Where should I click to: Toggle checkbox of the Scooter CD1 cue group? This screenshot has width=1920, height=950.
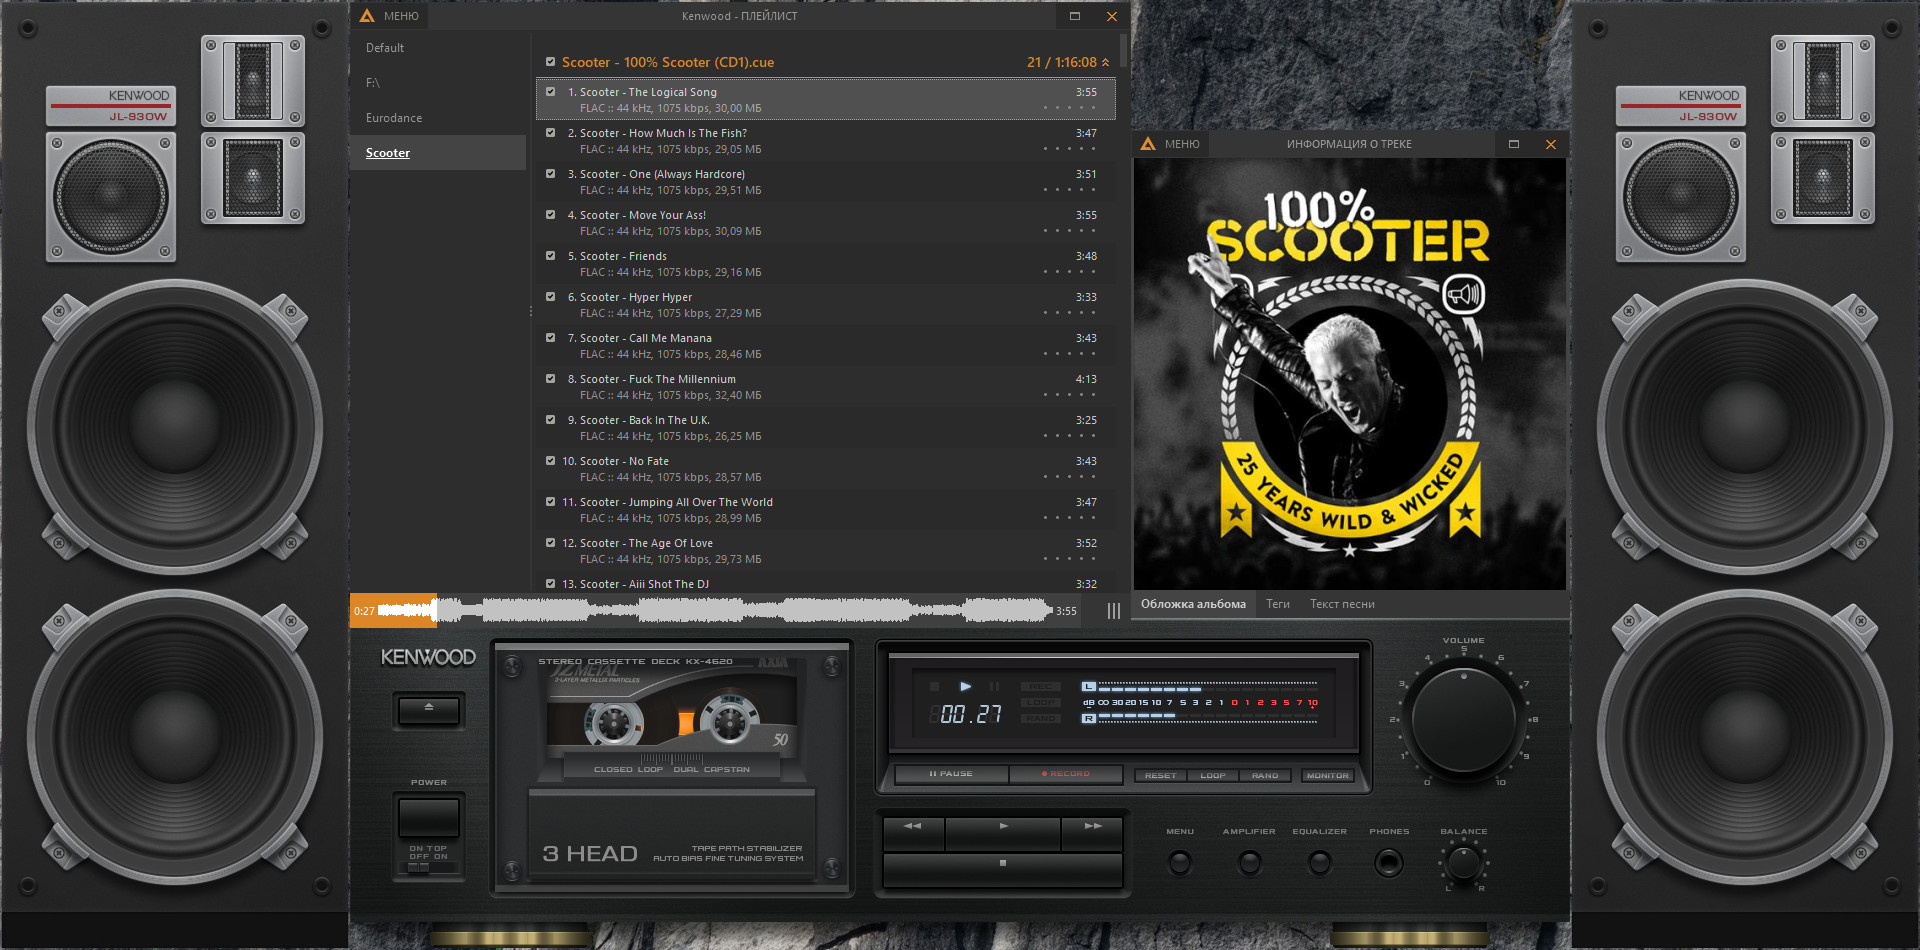click(550, 62)
